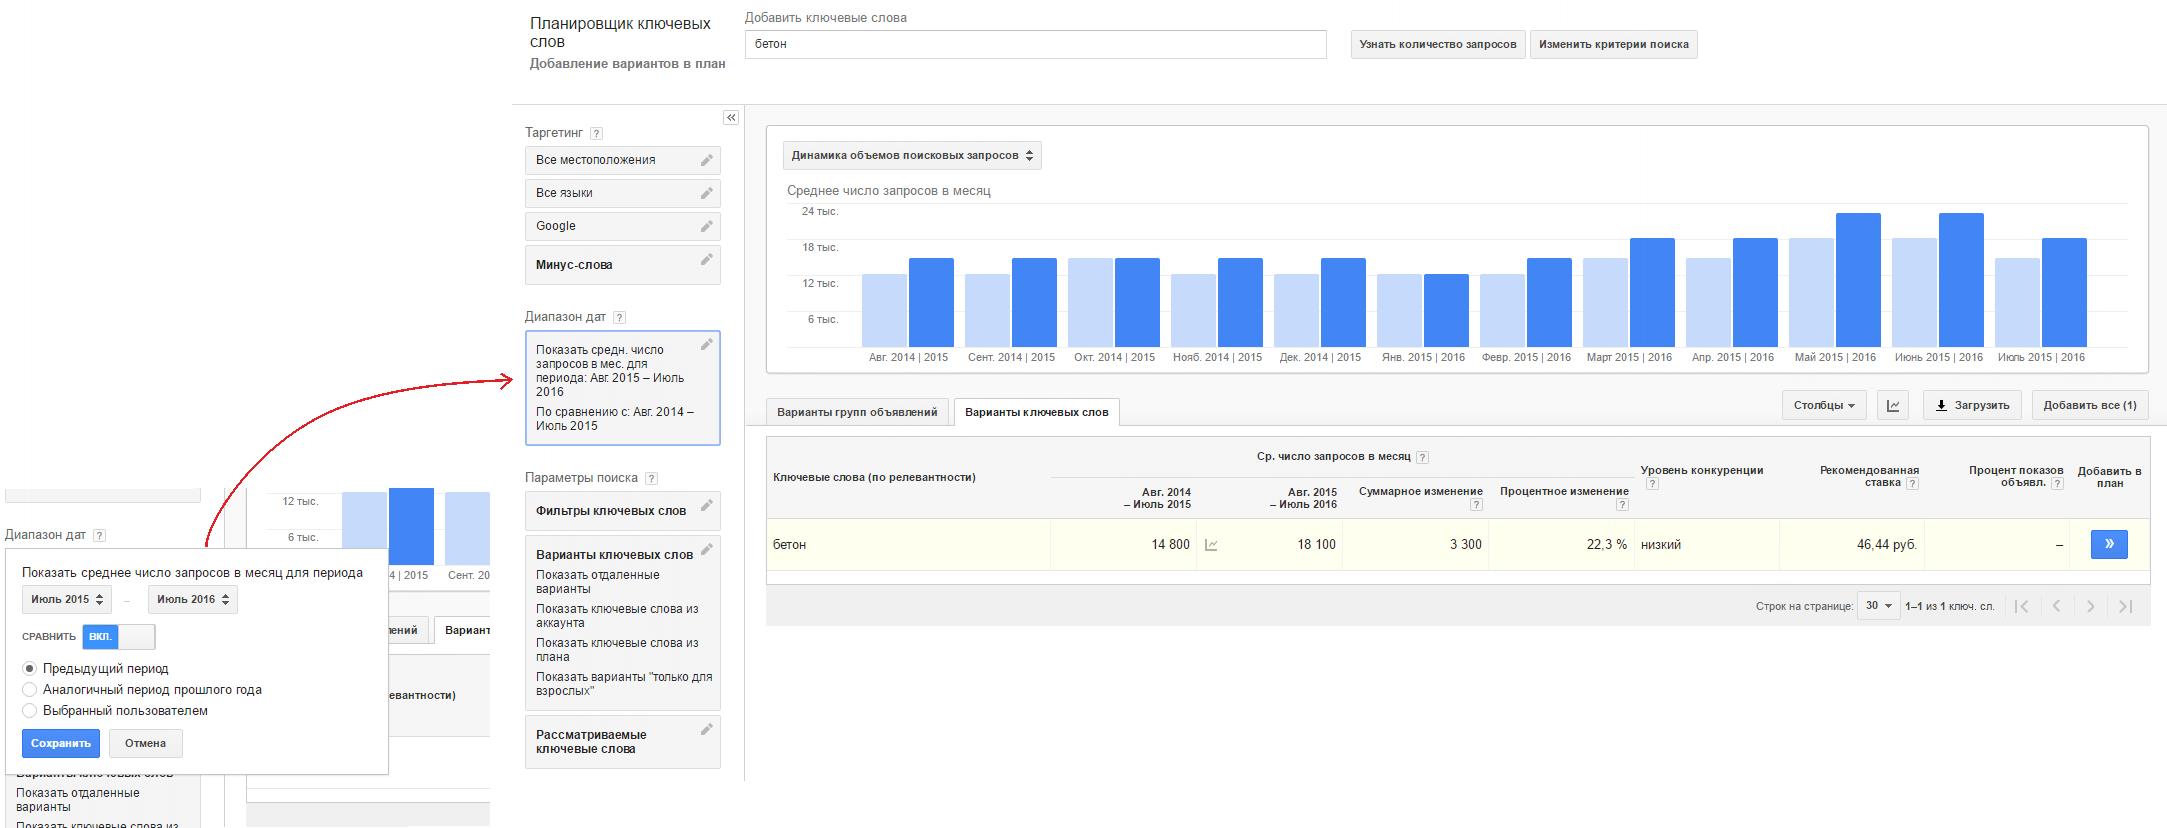Click the Загрузить download button
Screen dimensions: 2167x828
pos(1972,405)
